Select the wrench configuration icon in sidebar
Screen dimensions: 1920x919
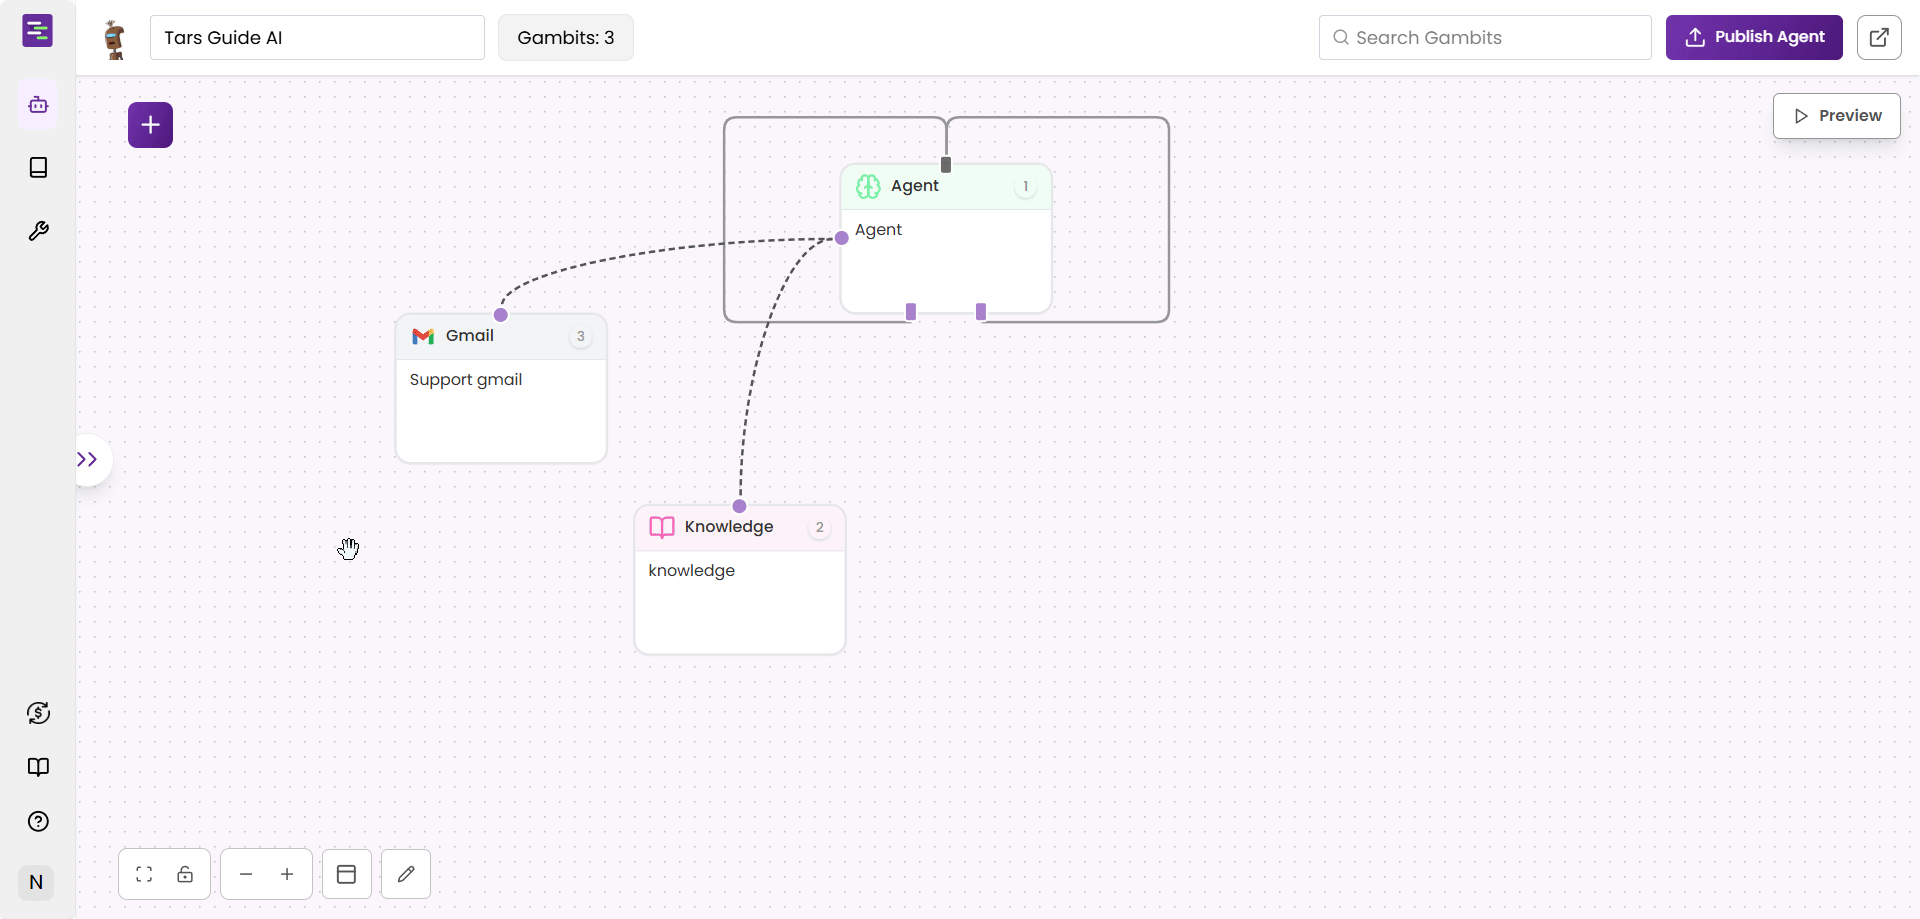pos(37,231)
